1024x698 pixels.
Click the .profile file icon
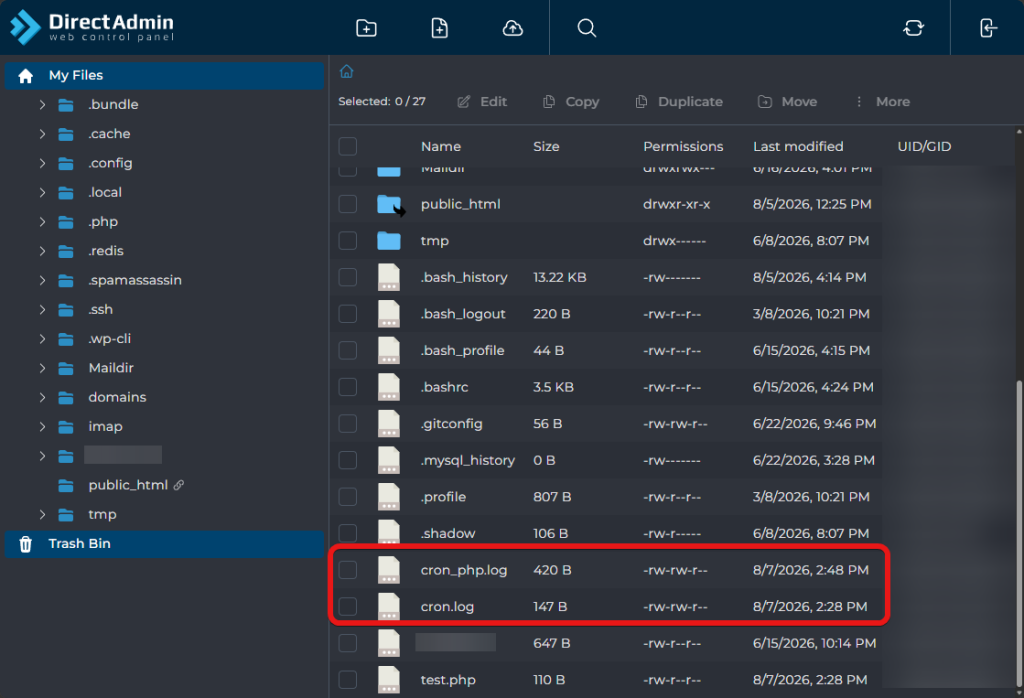[389, 497]
